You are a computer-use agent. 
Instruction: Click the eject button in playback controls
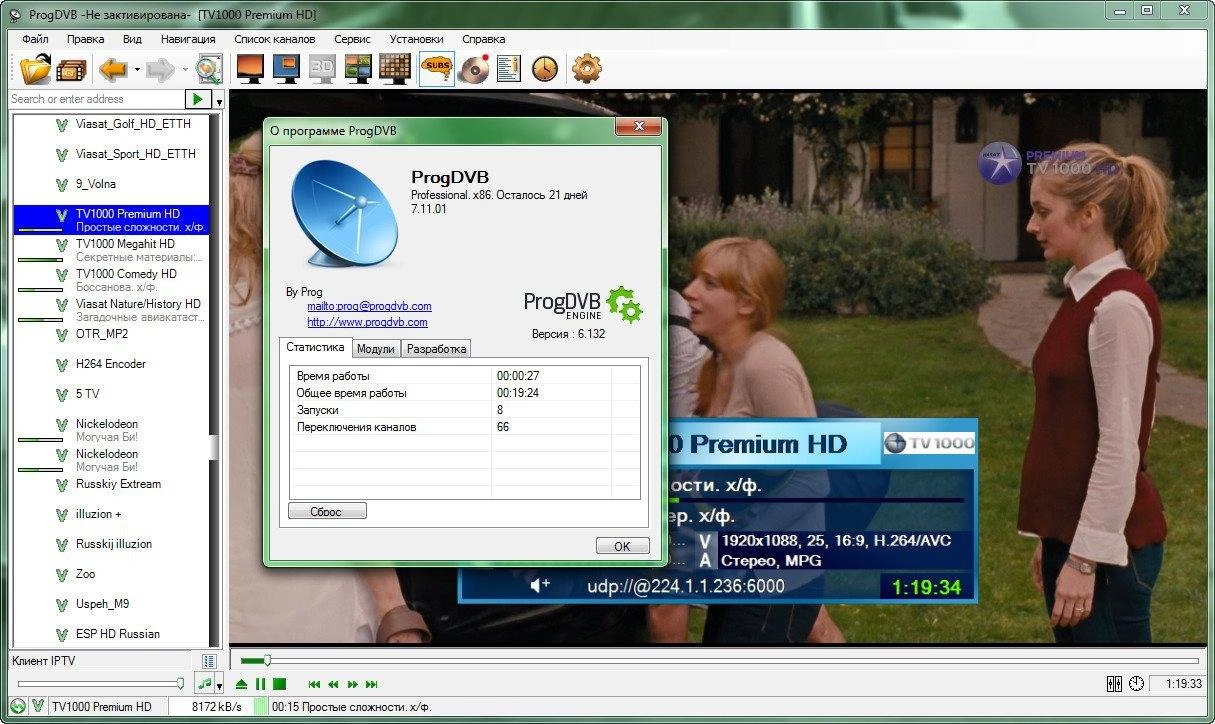(x=241, y=684)
